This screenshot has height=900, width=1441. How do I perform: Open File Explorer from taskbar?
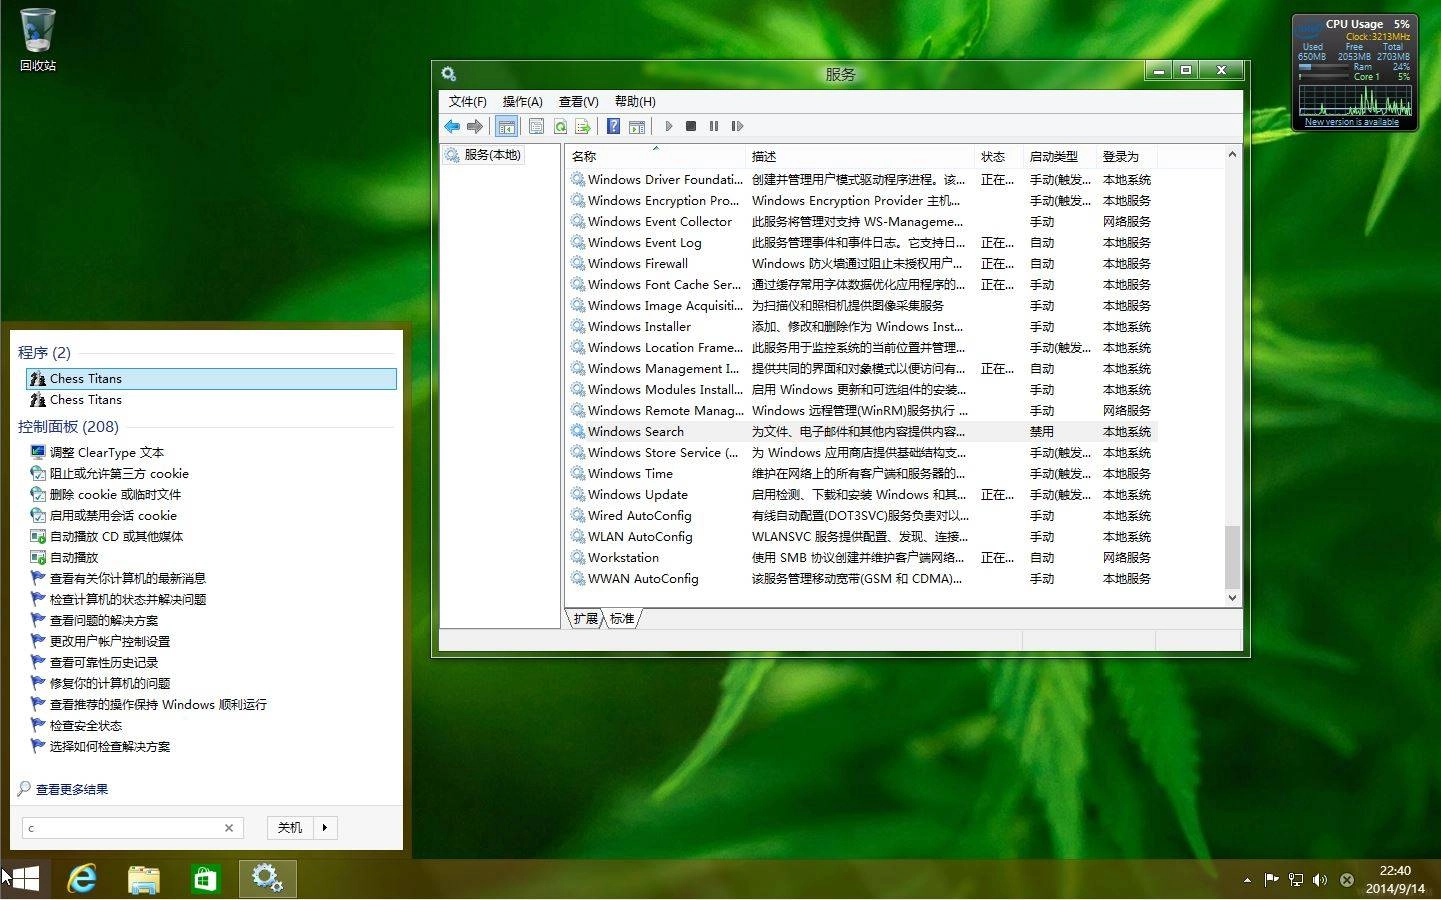(144, 879)
